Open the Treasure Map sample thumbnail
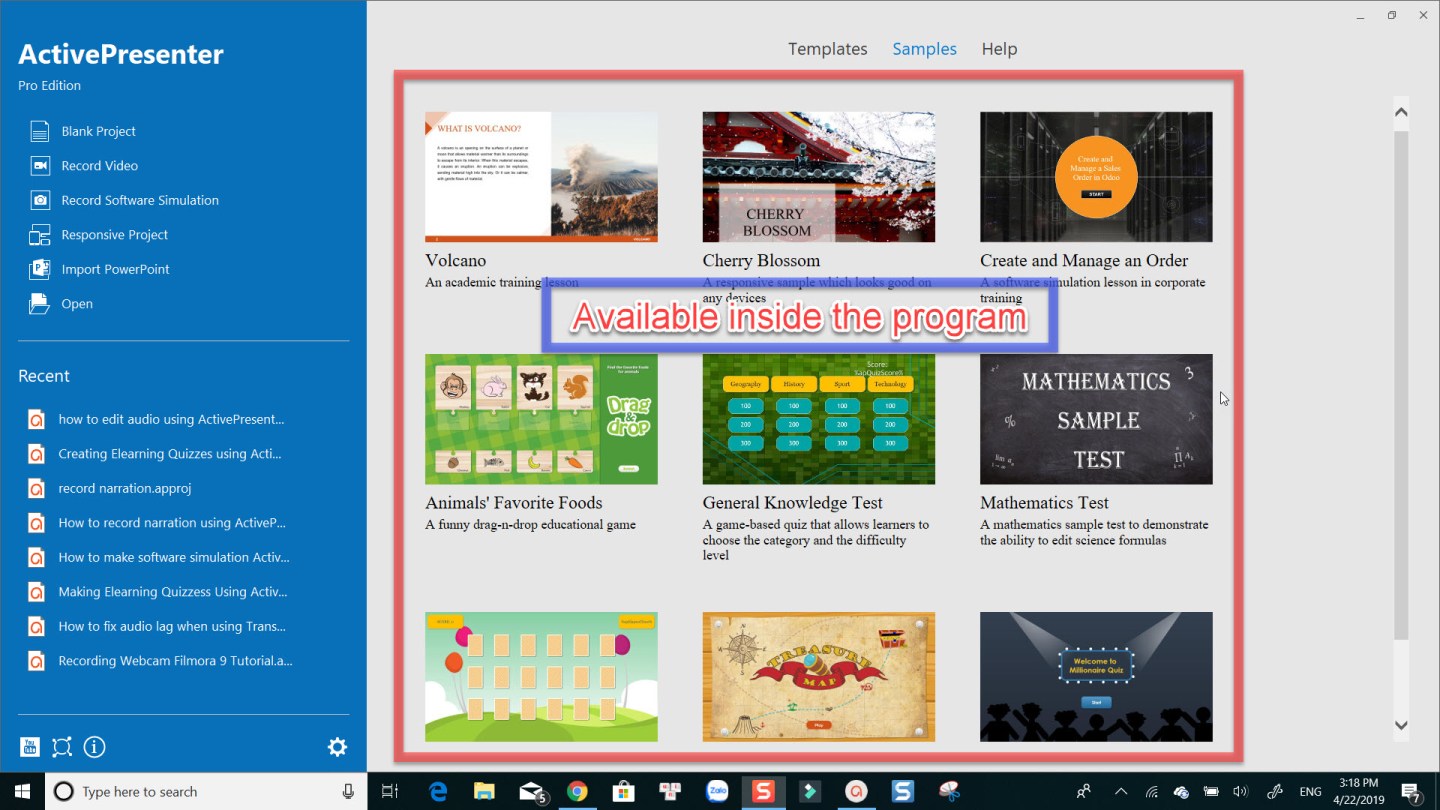The height and width of the screenshot is (810, 1440). coord(818,677)
